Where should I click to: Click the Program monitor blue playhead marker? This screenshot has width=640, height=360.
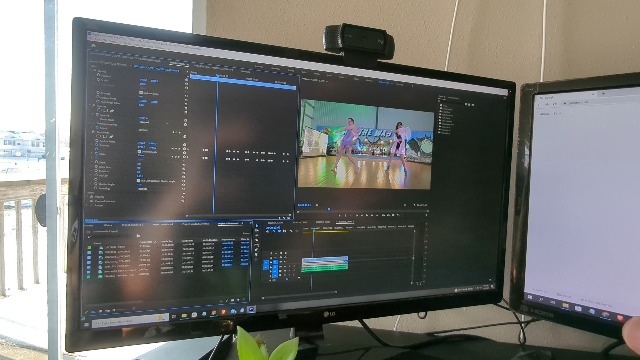point(329,209)
